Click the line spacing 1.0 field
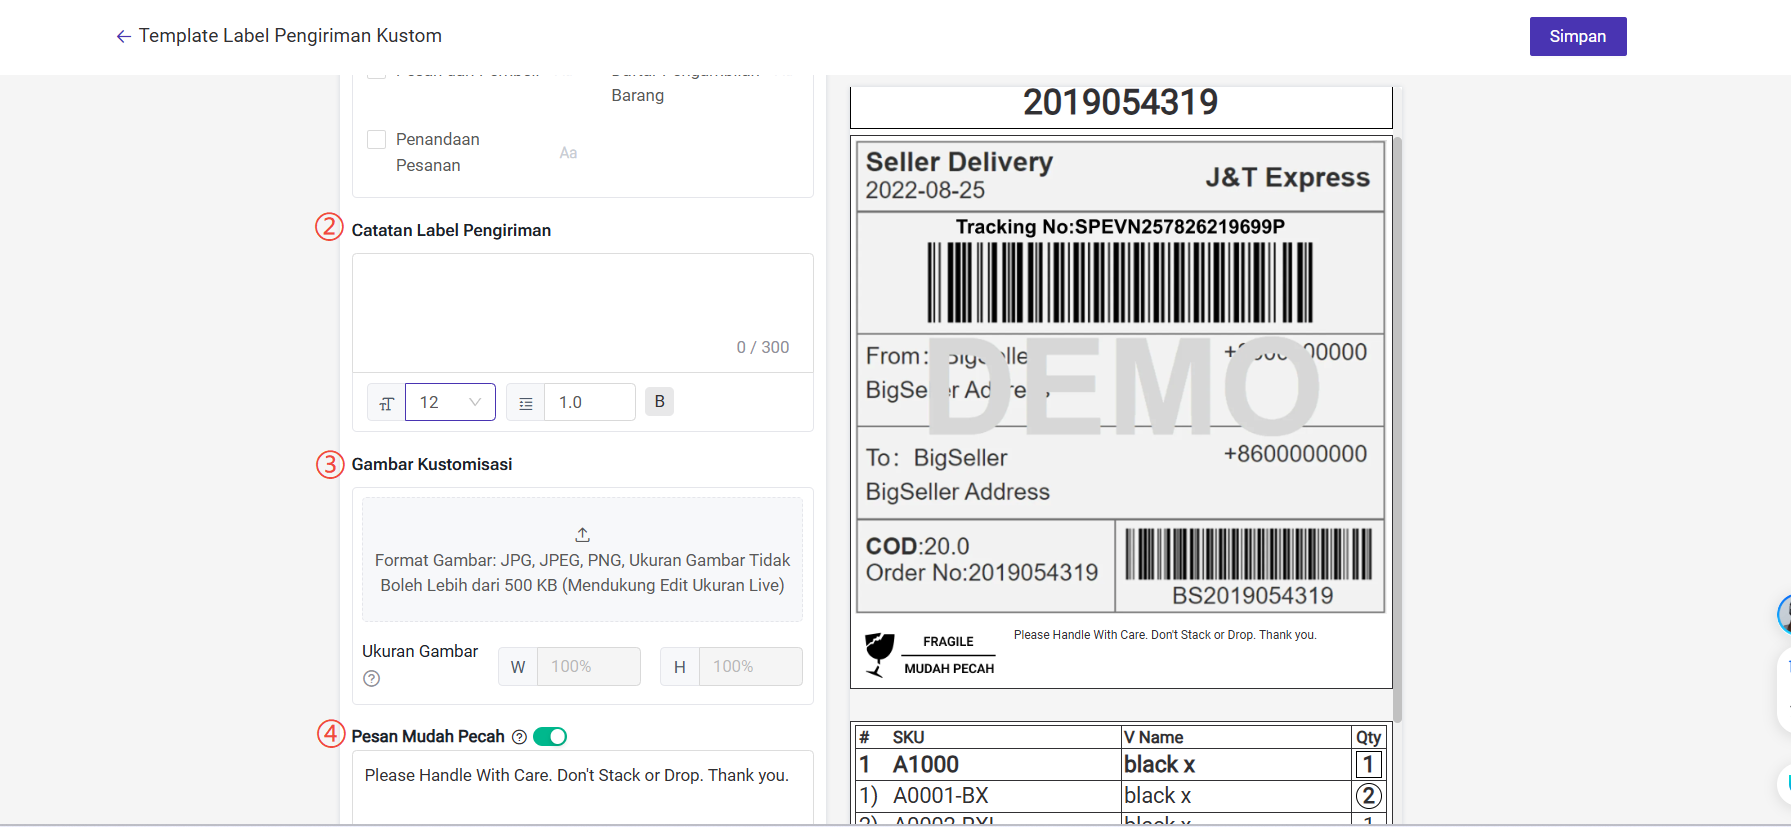 (589, 402)
